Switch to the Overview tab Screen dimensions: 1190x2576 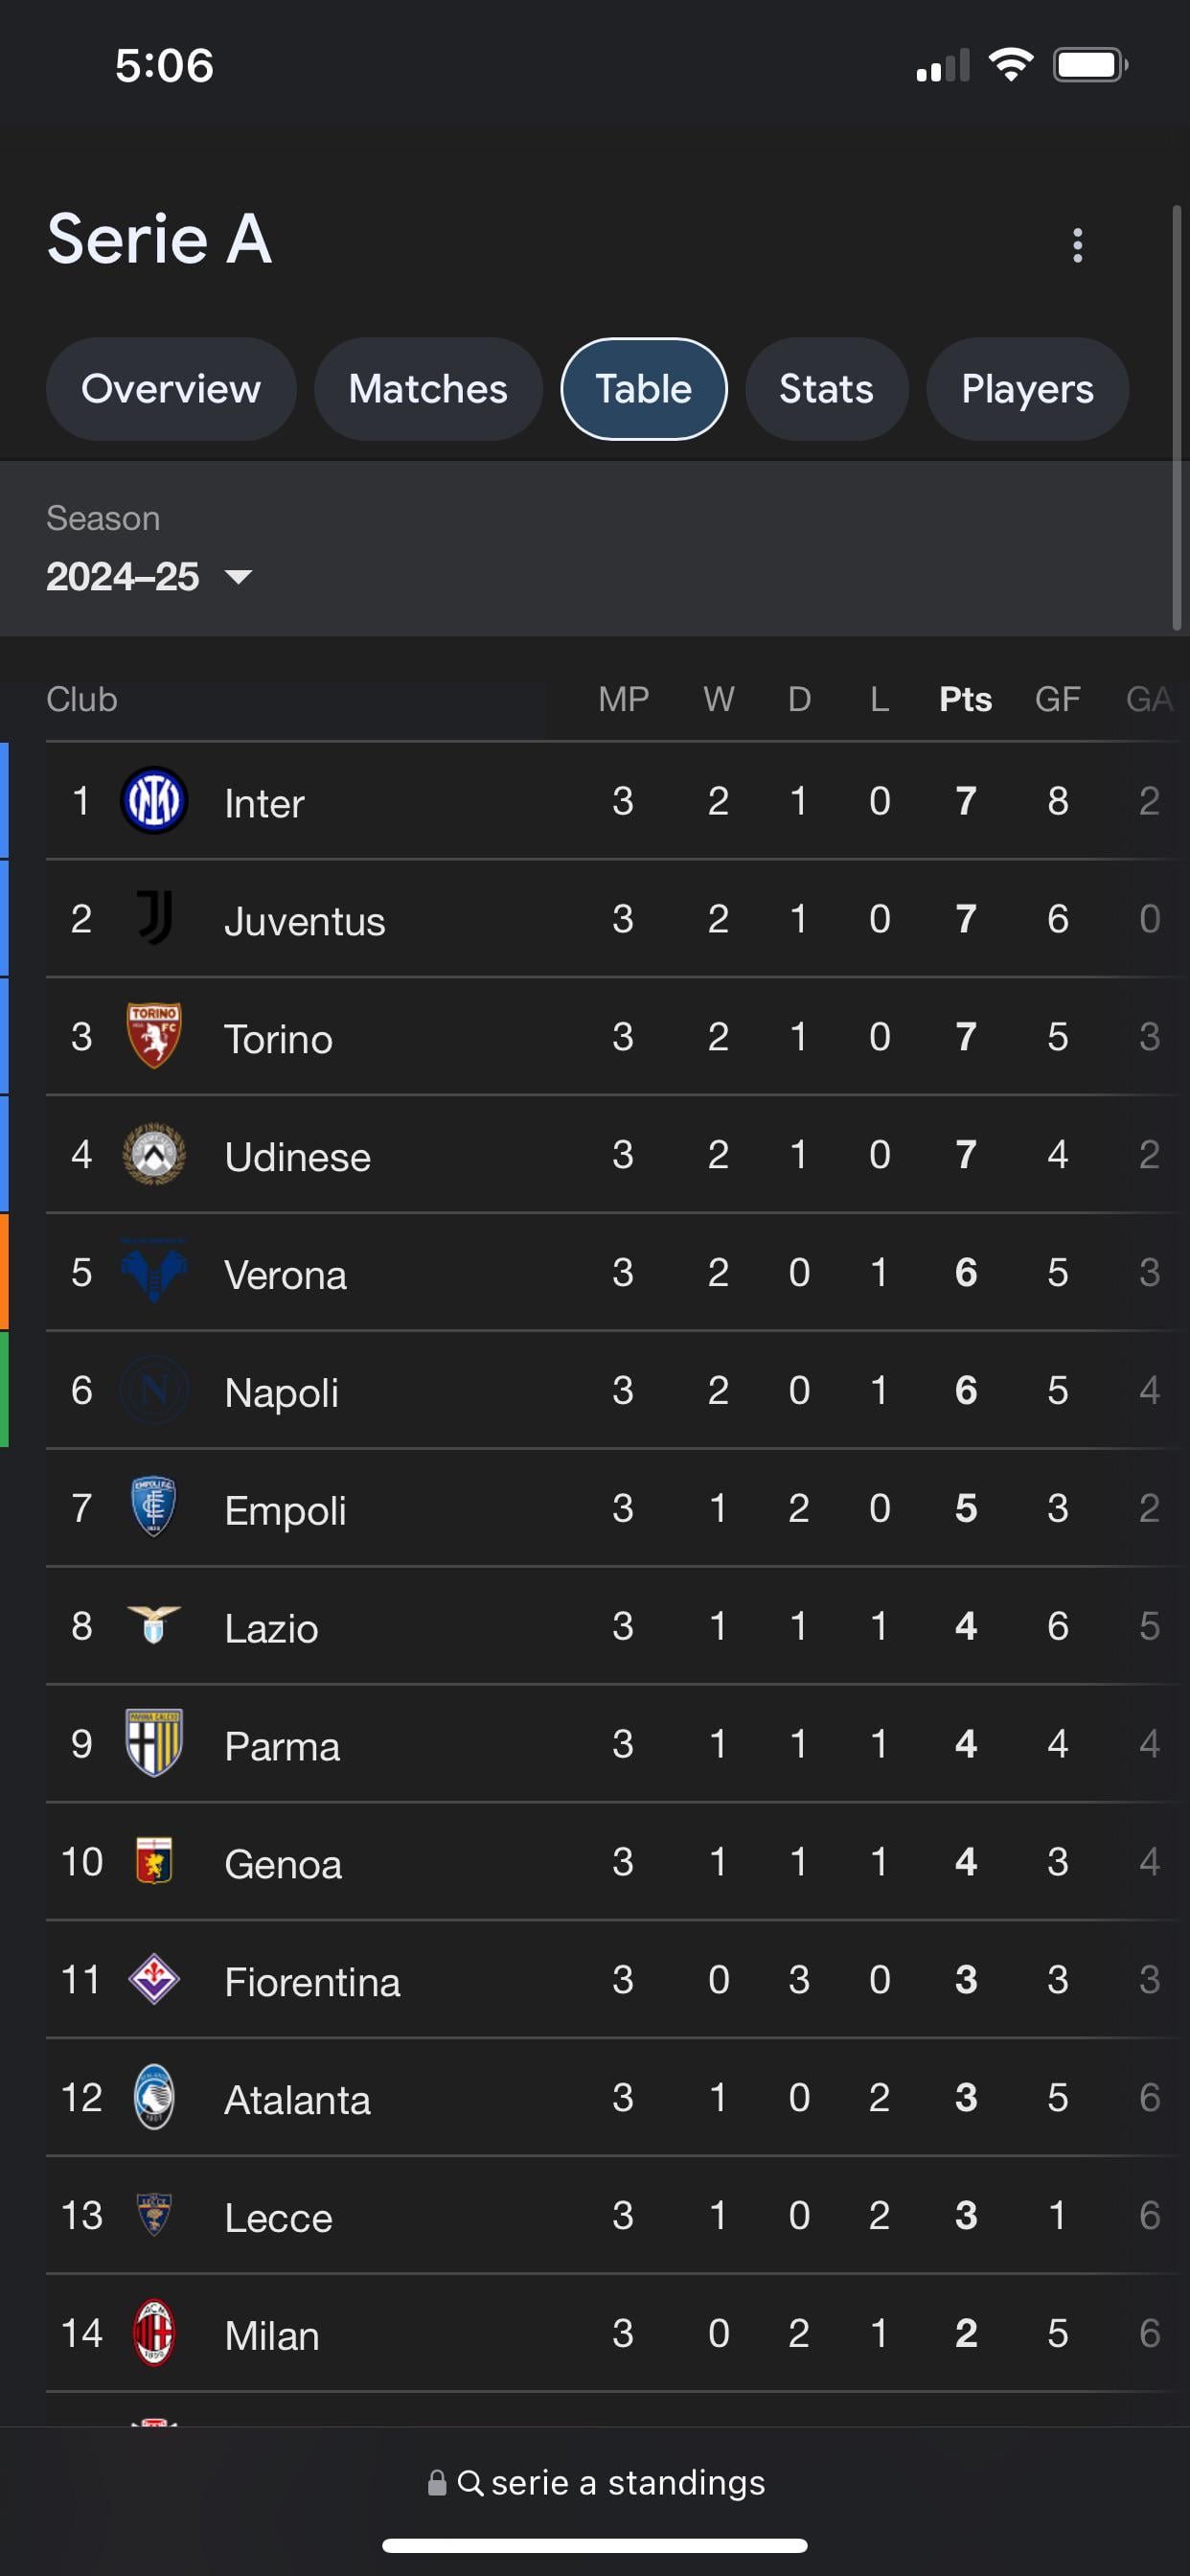[x=171, y=389]
